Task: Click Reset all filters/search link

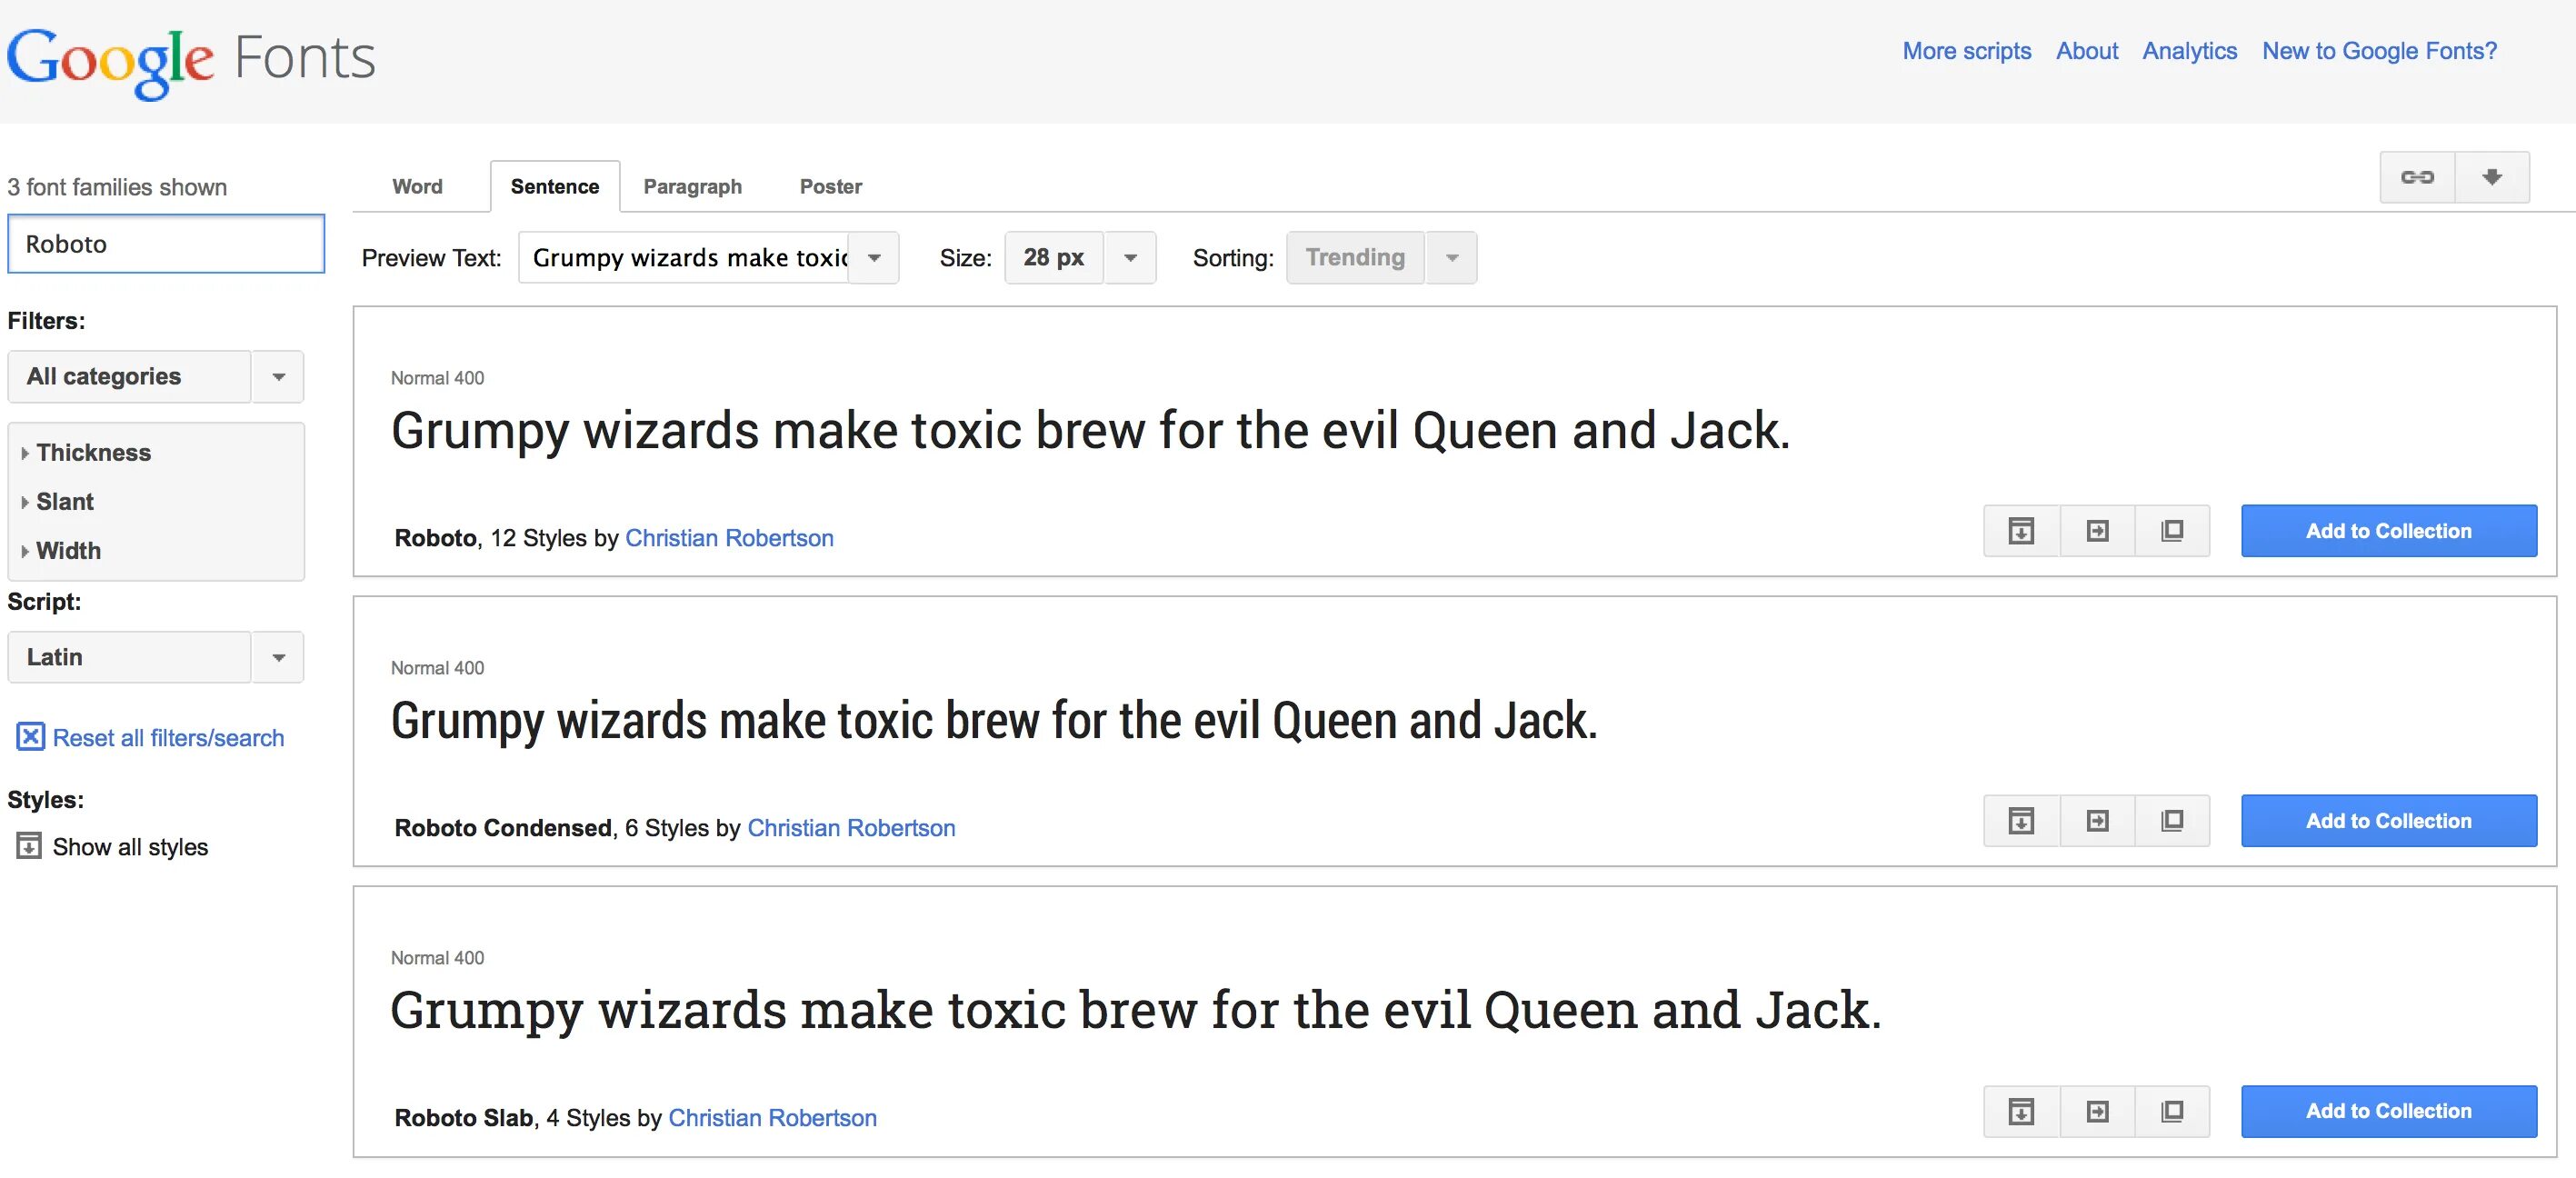Action: 168,738
